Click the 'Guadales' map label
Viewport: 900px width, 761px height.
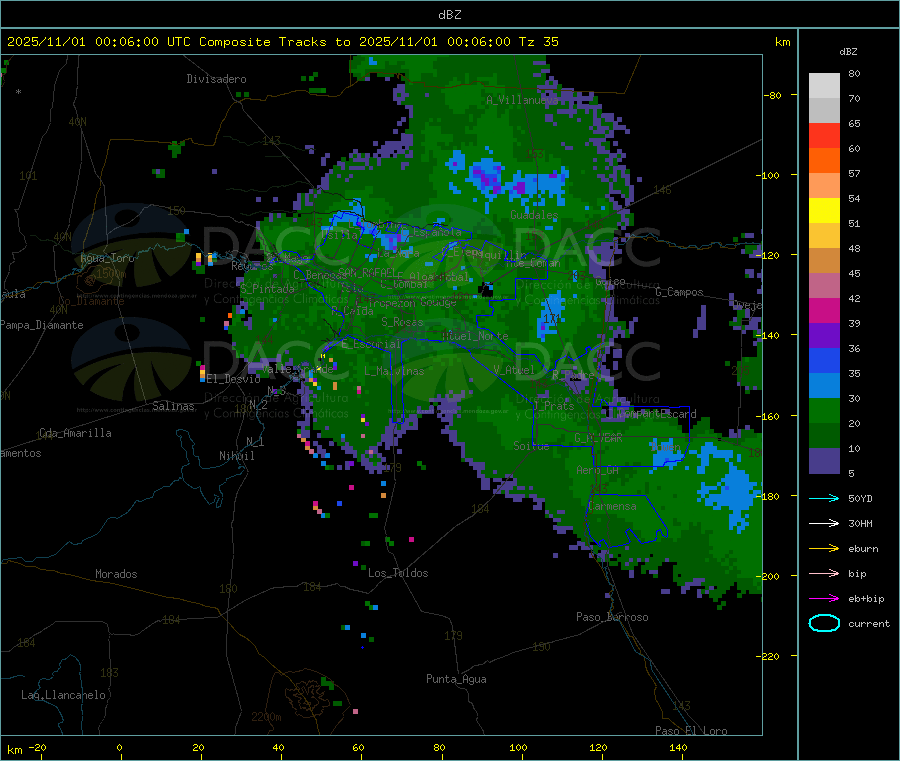pyautogui.click(x=534, y=215)
